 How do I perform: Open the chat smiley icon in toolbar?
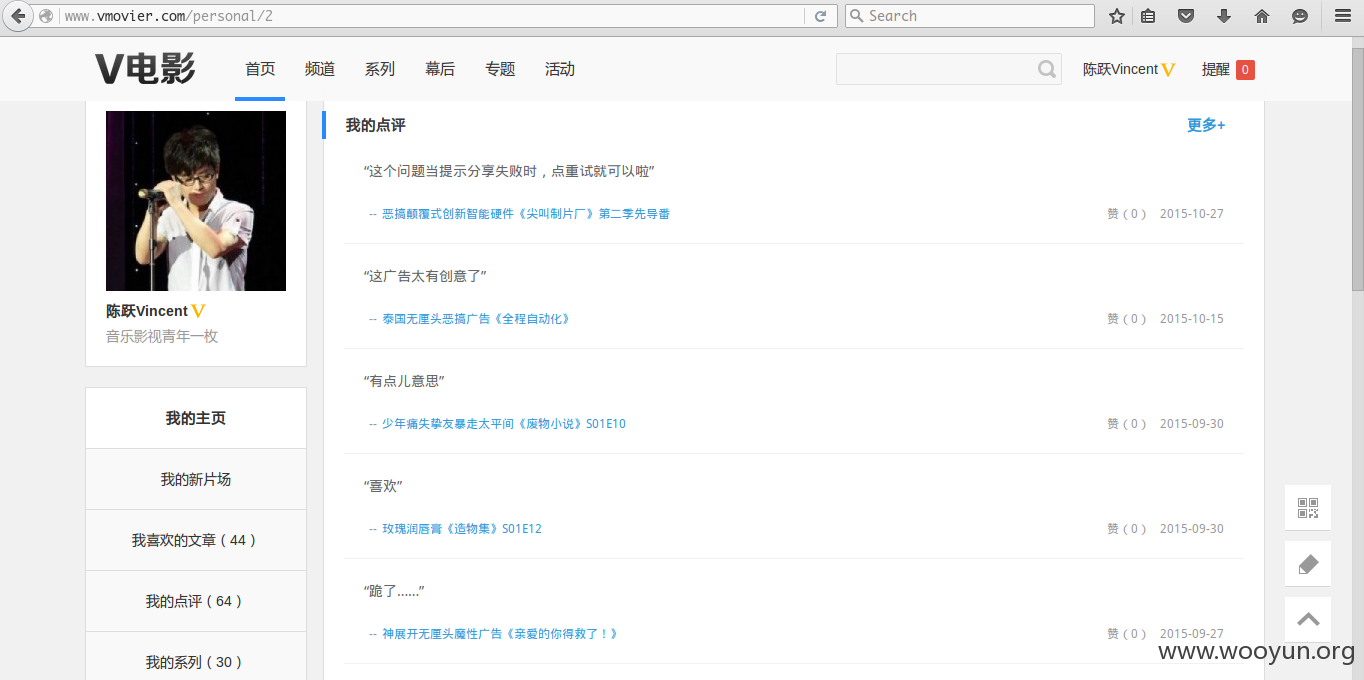(x=1300, y=16)
